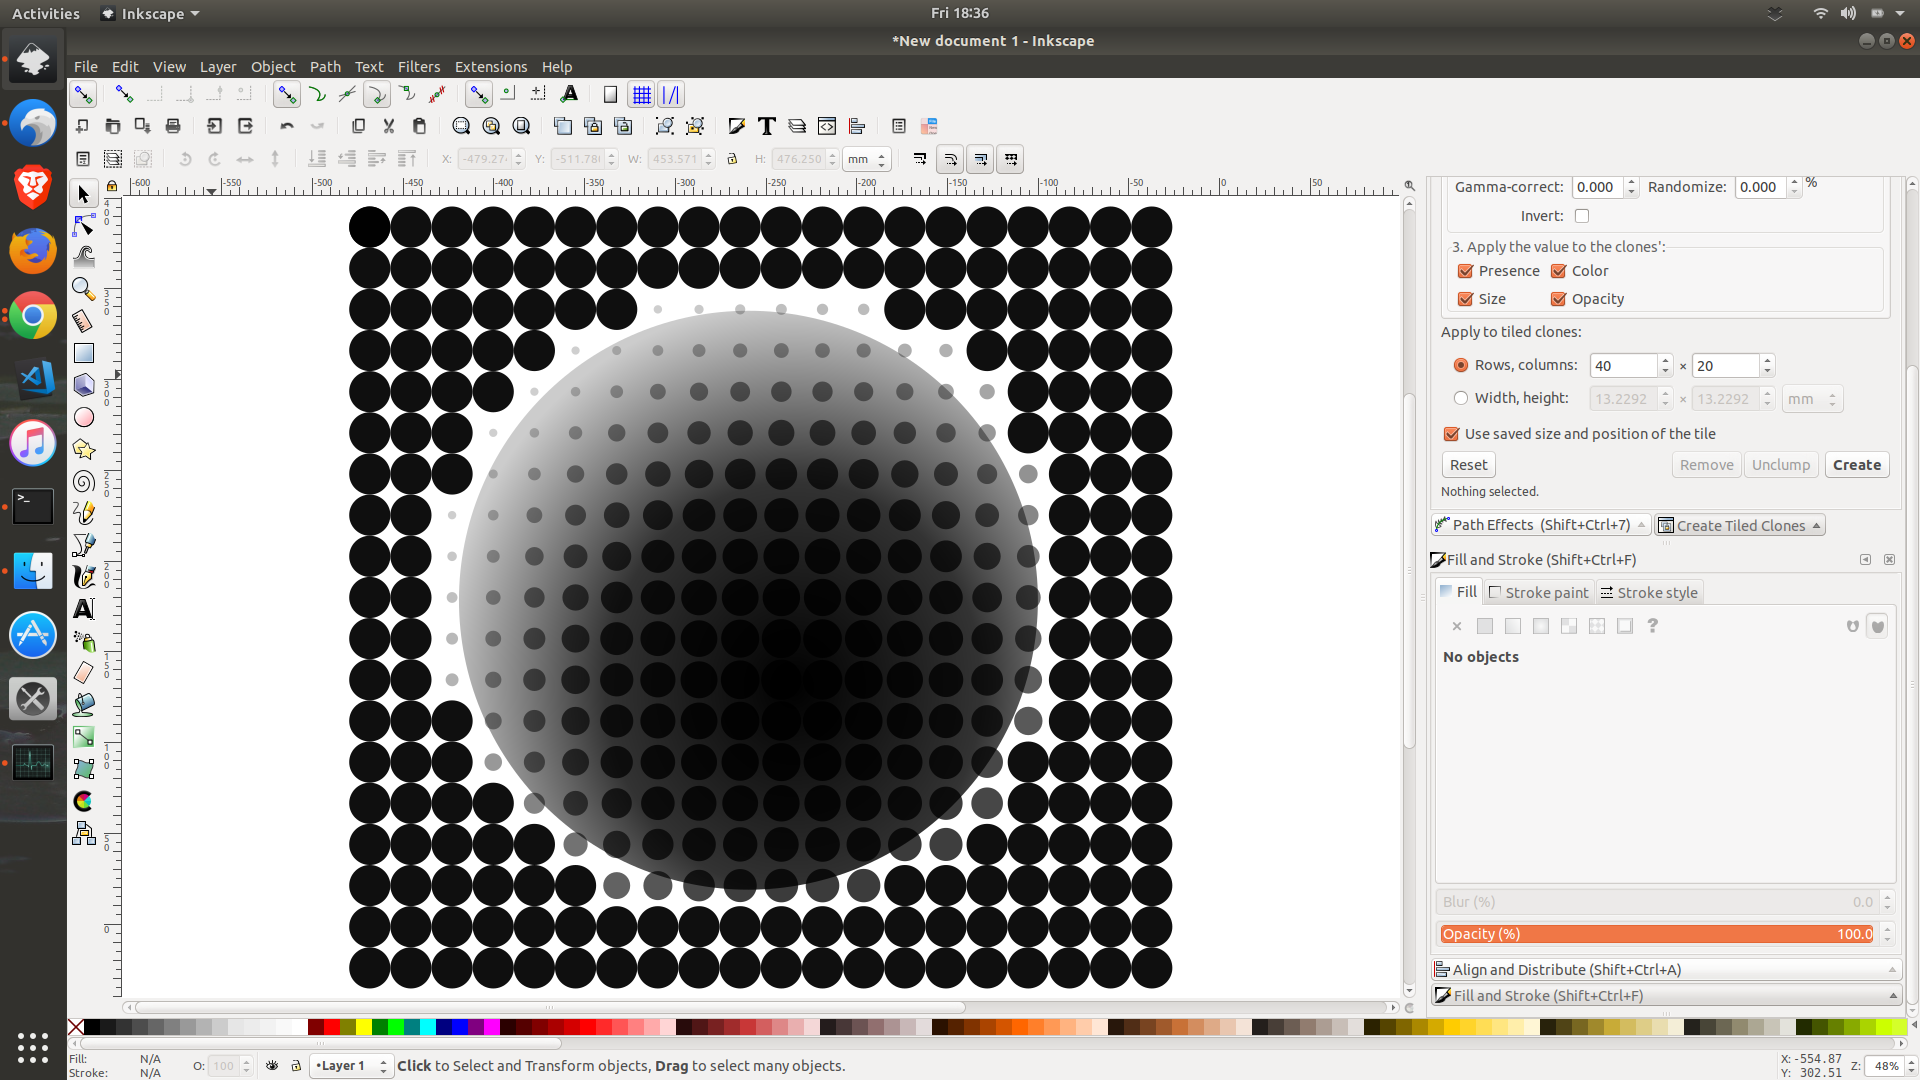Open the Text and Font dialog icon
The height and width of the screenshot is (1080, 1920).
point(767,126)
